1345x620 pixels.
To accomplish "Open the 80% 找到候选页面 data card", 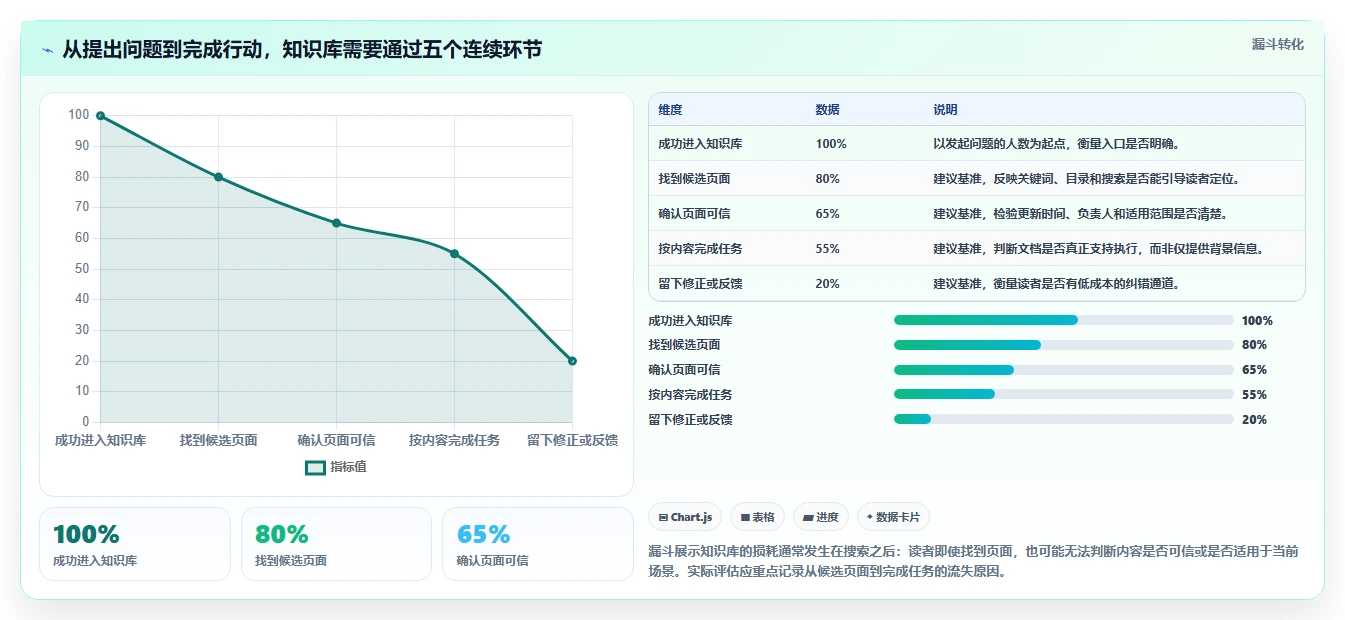I will [x=336, y=544].
